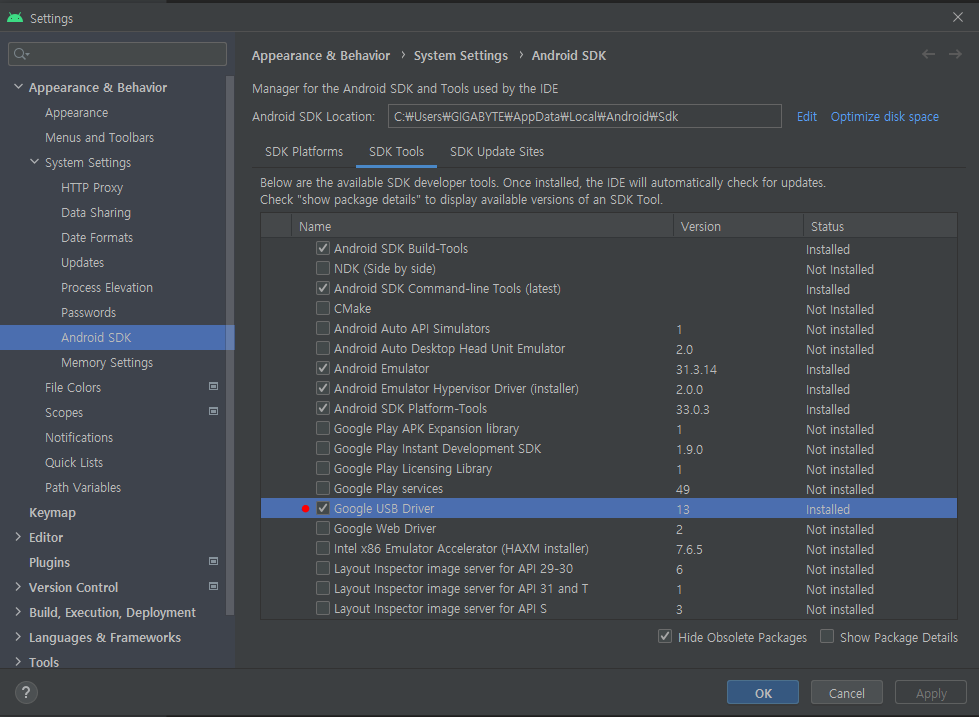Expand the Tools section

coord(18,661)
